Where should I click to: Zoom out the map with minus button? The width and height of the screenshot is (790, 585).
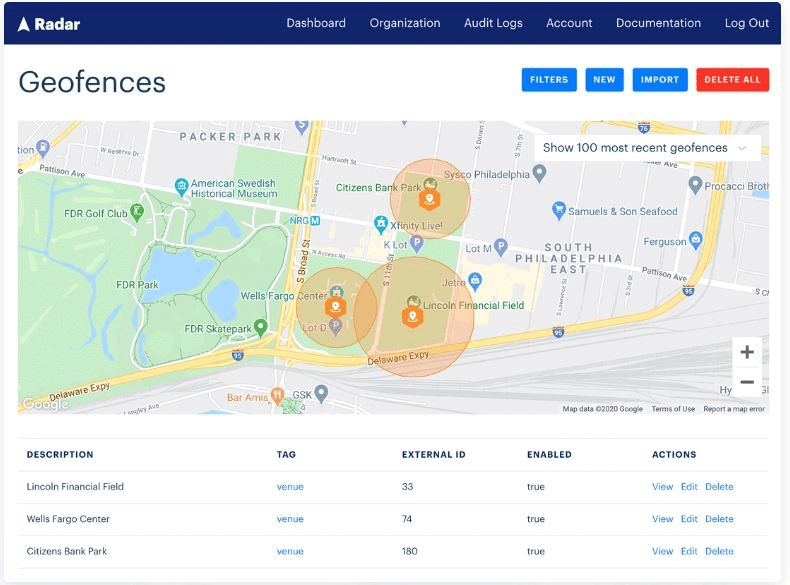tap(747, 382)
